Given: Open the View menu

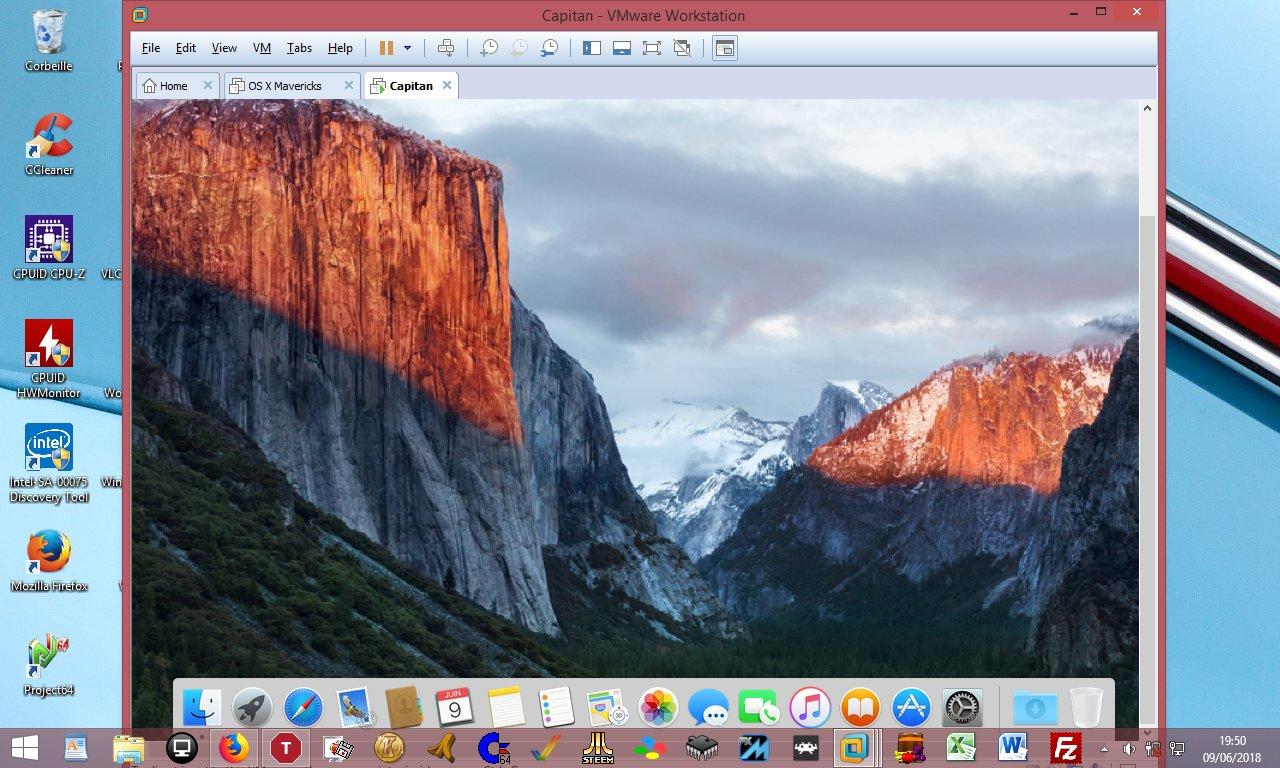Looking at the screenshot, I should pyautogui.click(x=224, y=48).
